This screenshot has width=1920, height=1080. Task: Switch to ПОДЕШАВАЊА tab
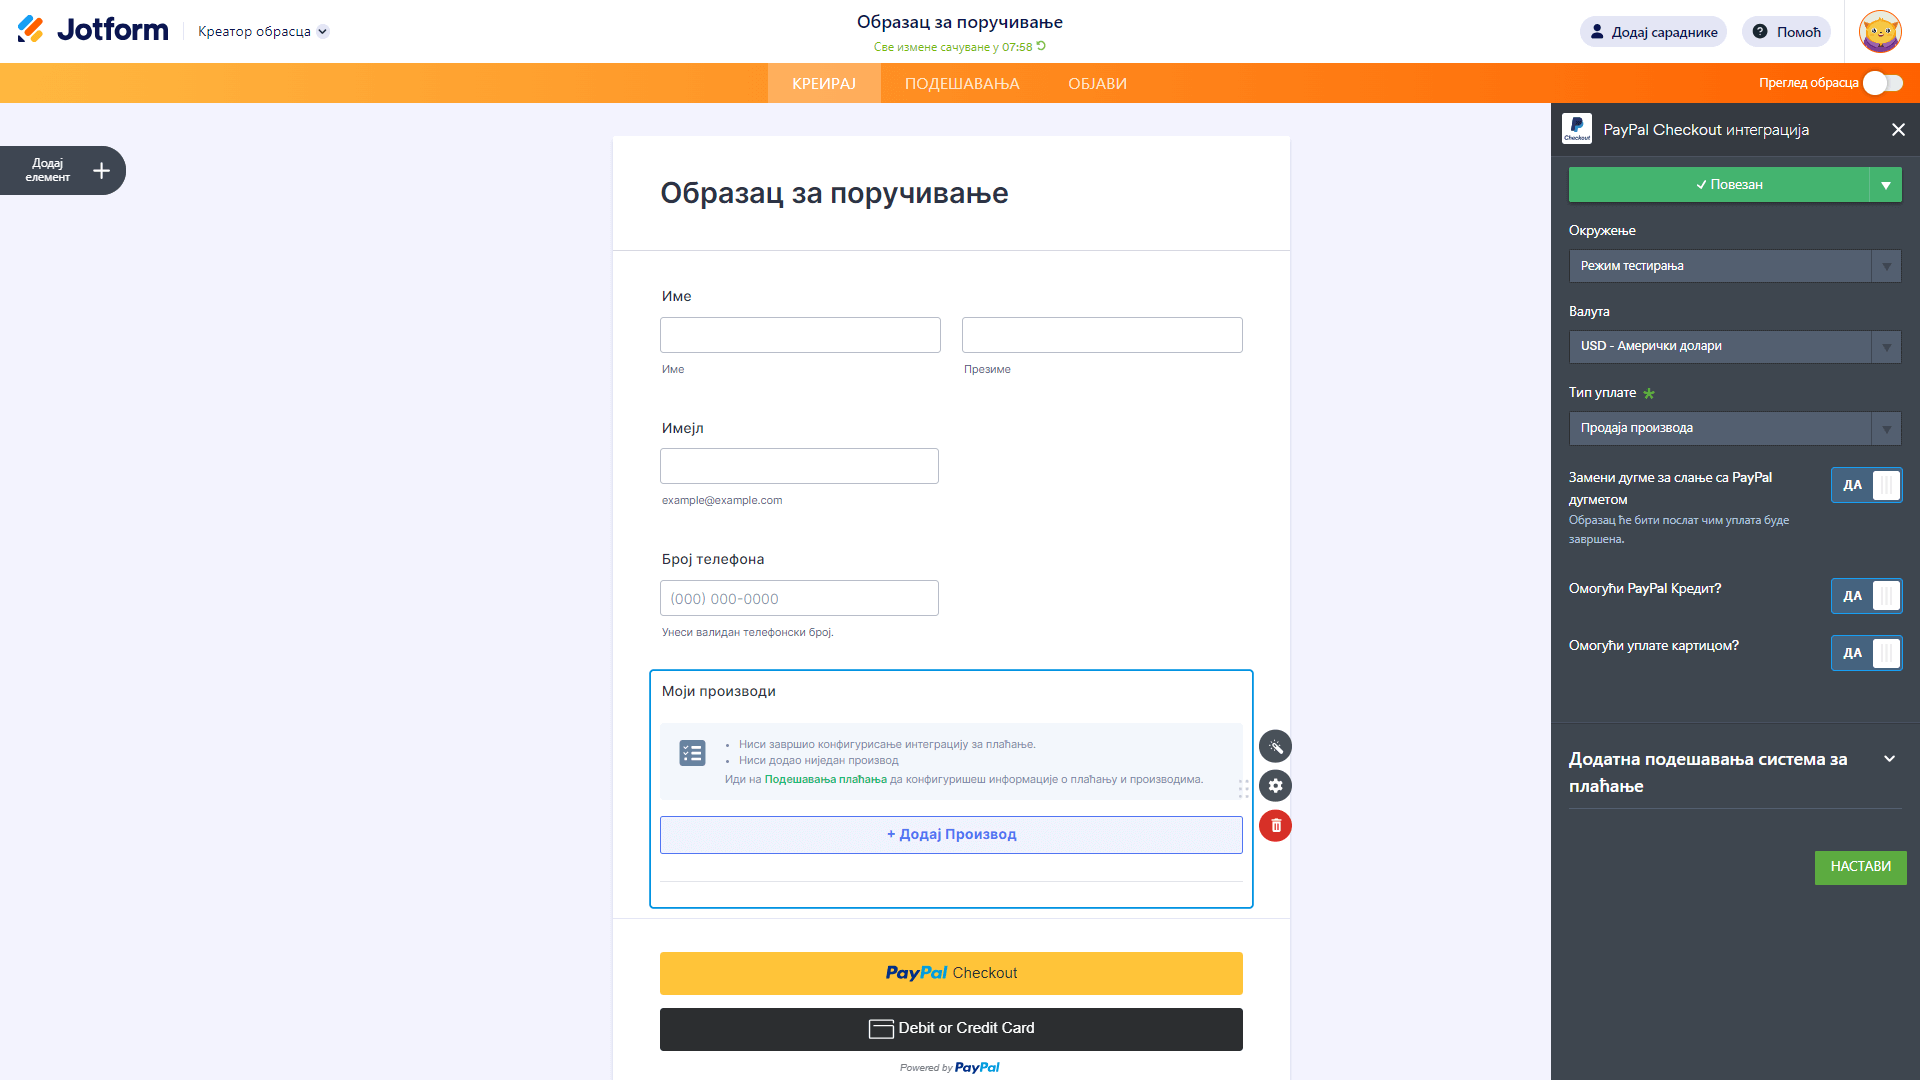(962, 84)
